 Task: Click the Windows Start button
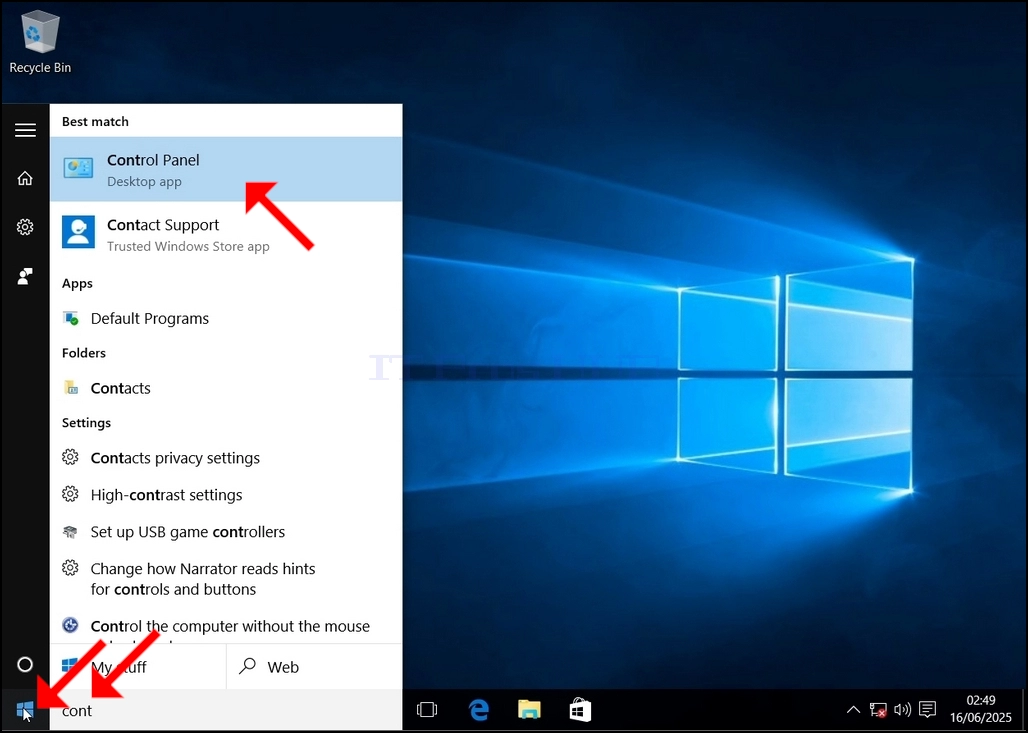coord(25,709)
